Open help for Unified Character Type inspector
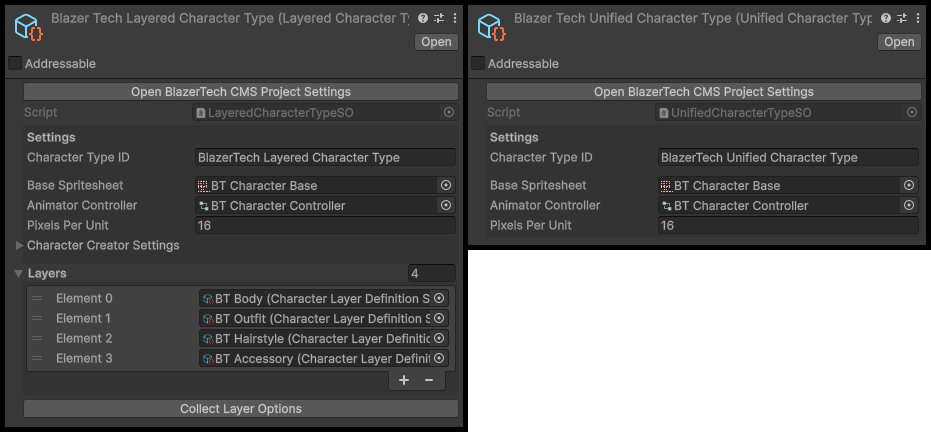This screenshot has height=432, width=931. (886, 18)
